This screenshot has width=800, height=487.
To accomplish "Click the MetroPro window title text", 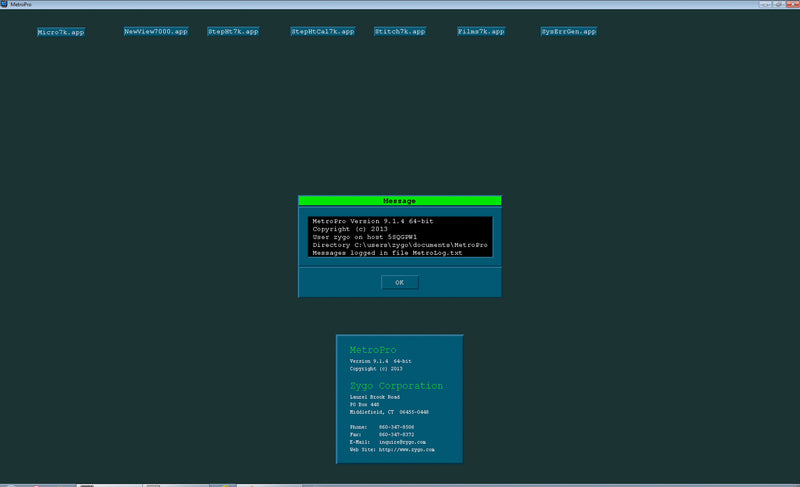I will (23, 4).
